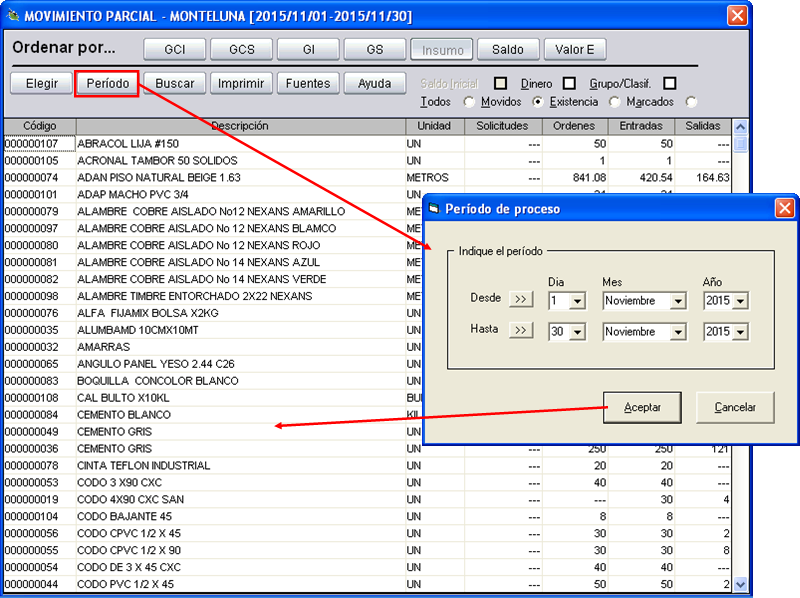The image size is (800, 598).
Task: Select row ACRONAL TAMBOR 50 SOLIDOS
Action: coord(367,161)
